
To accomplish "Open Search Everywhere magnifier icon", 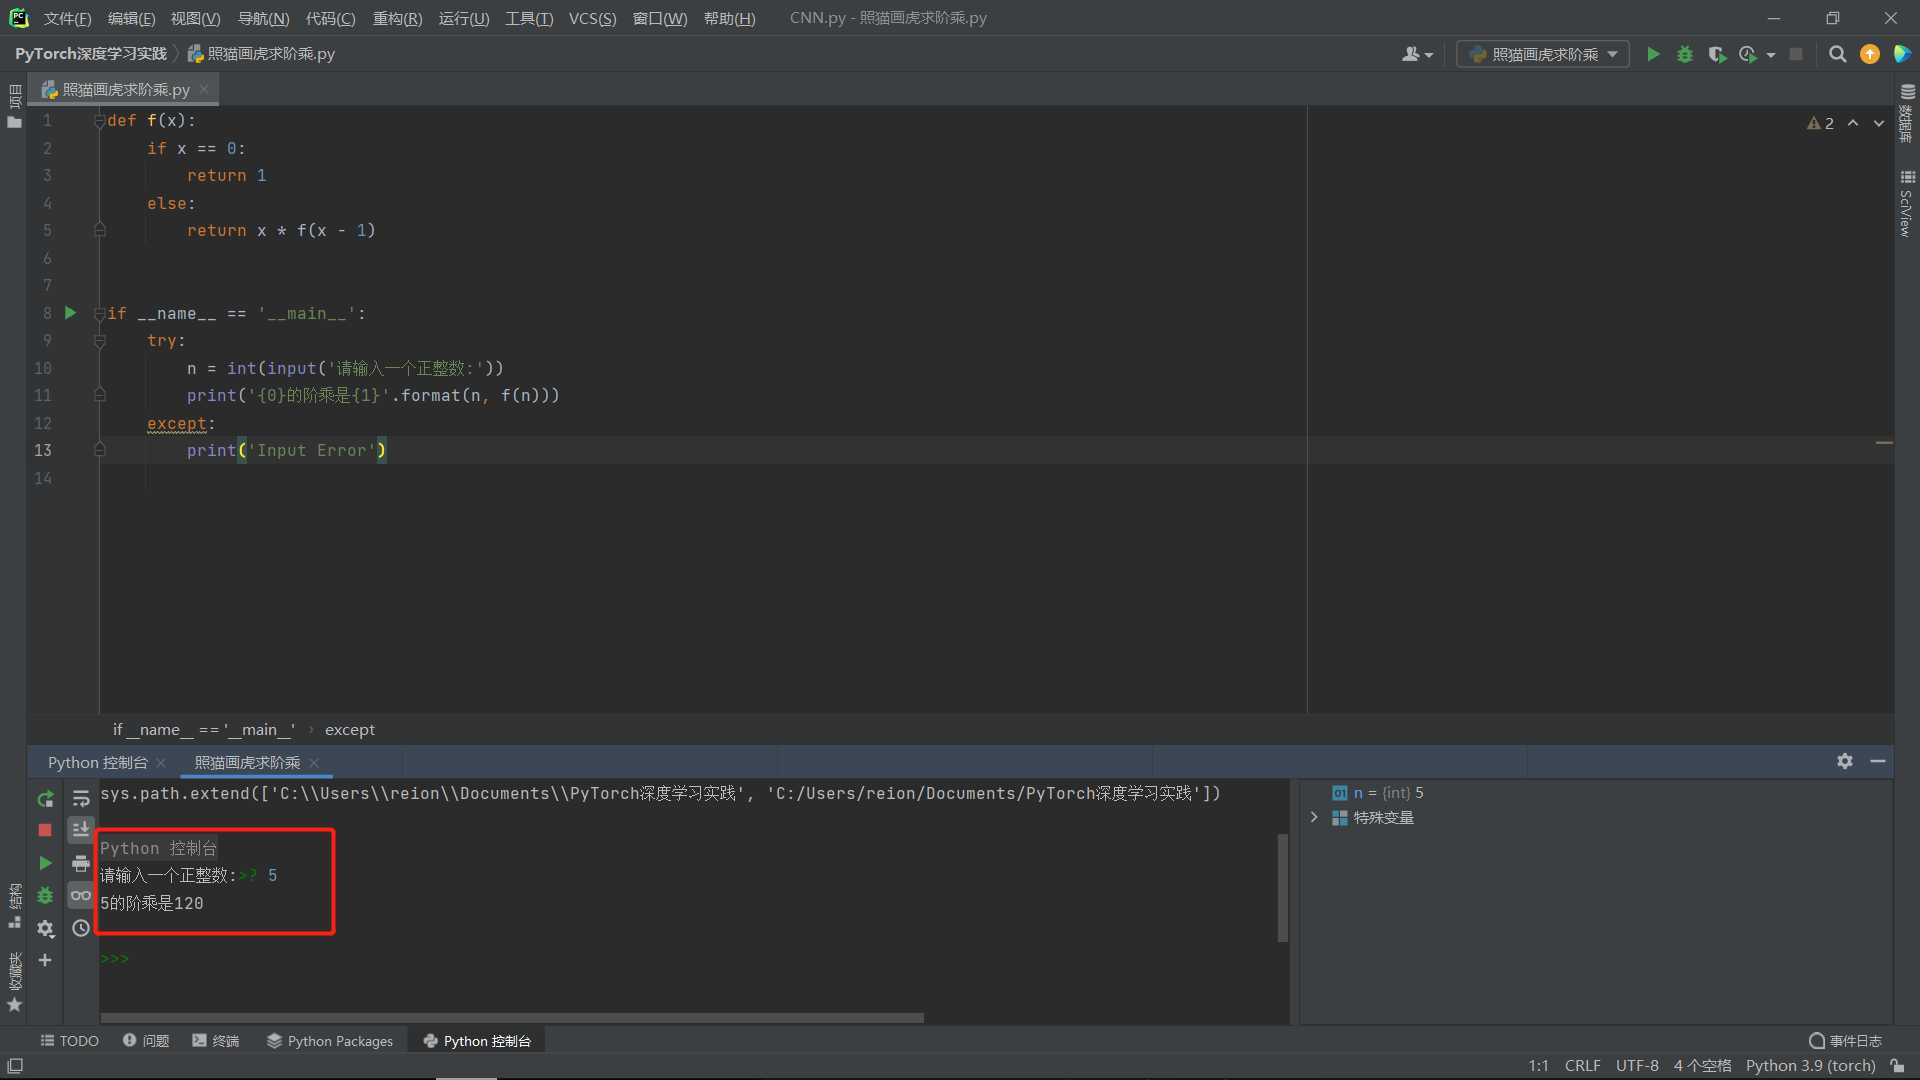I will point(1837,55).
